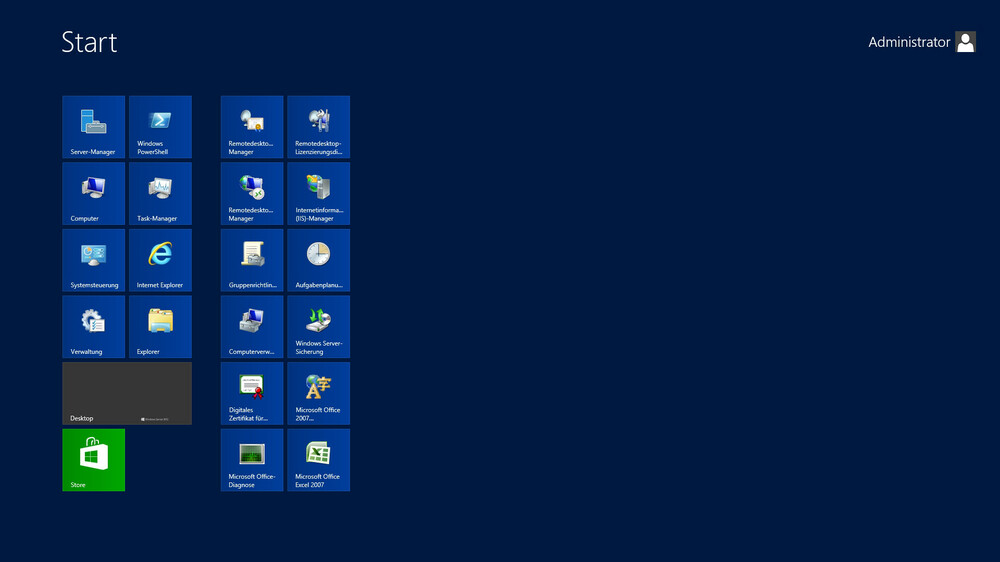Click the Administrator user account
Viewport: 1000px width, 562px height.
point(920,42)
